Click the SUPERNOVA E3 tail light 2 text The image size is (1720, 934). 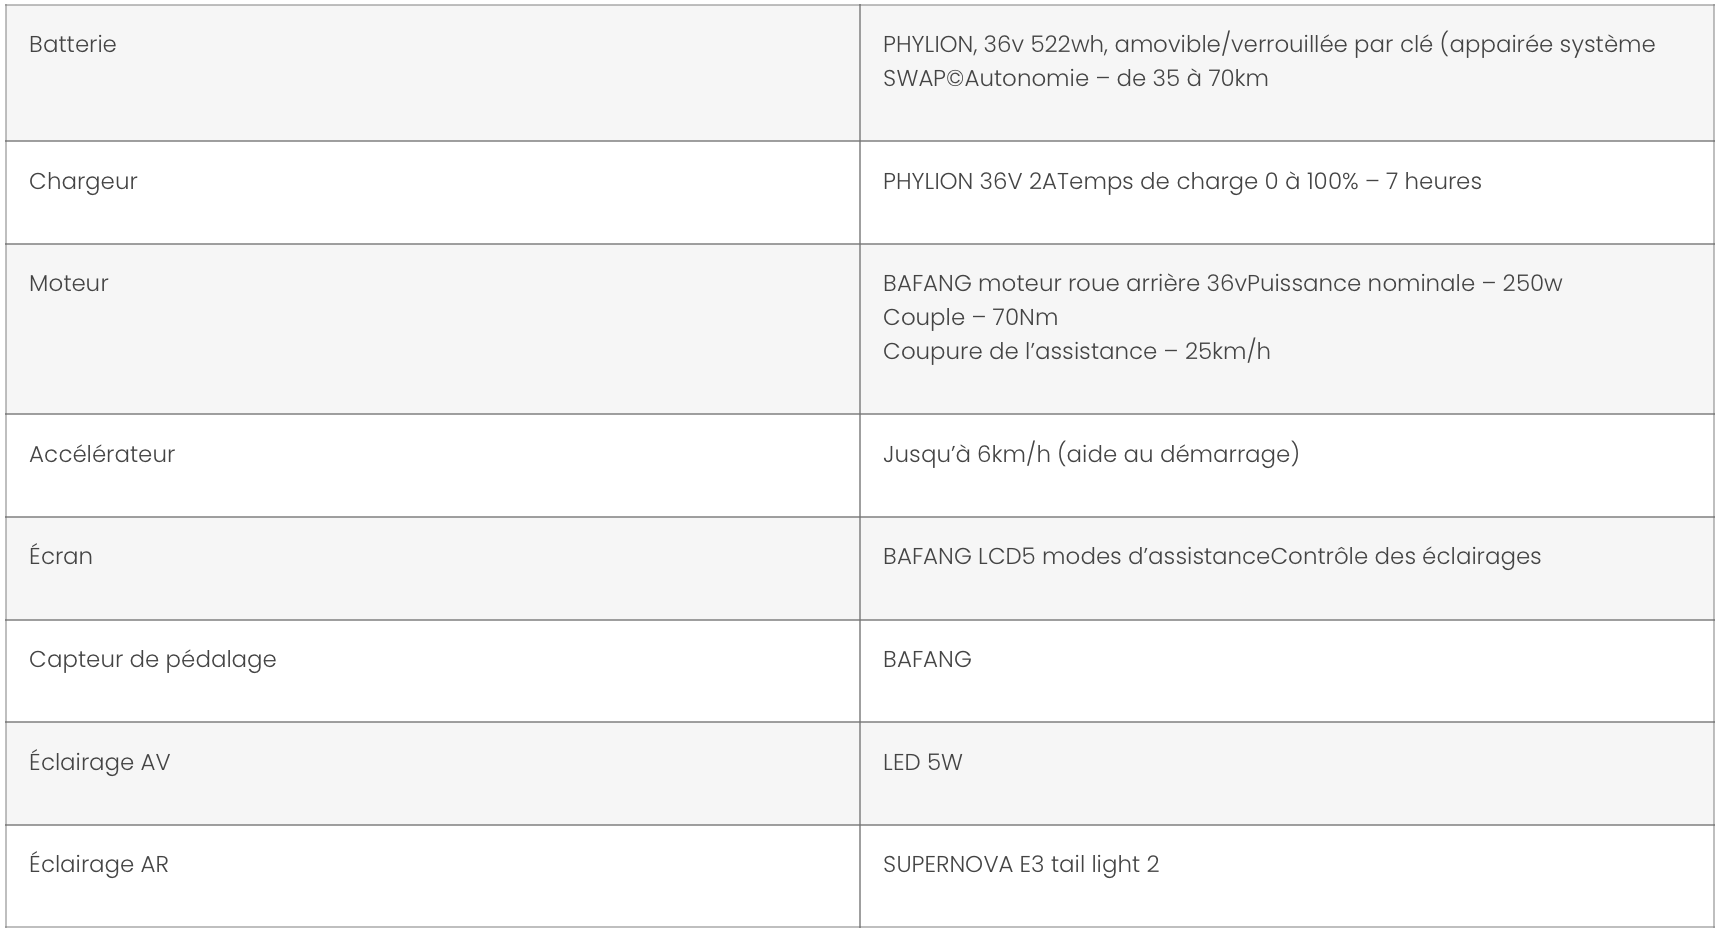coord(1020,865)
